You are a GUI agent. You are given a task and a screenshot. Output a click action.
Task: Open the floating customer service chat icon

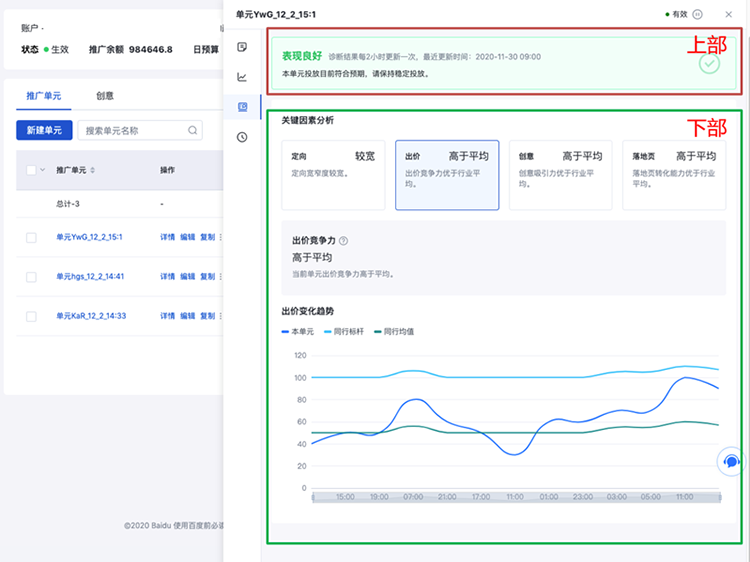point(731,461)
